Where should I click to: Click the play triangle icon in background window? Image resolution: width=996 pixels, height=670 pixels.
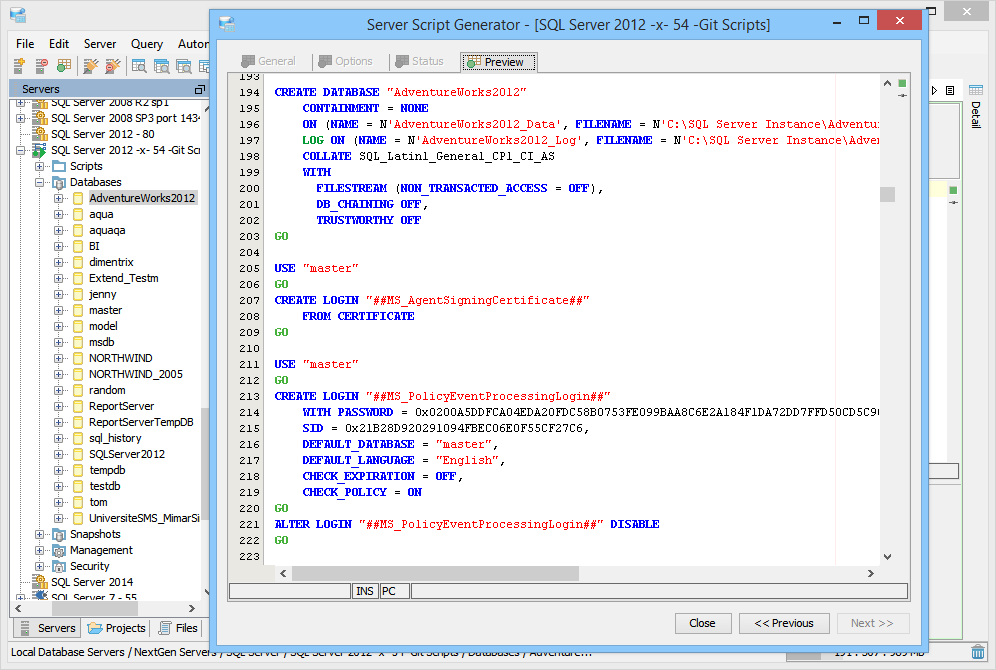click(934, 91)
